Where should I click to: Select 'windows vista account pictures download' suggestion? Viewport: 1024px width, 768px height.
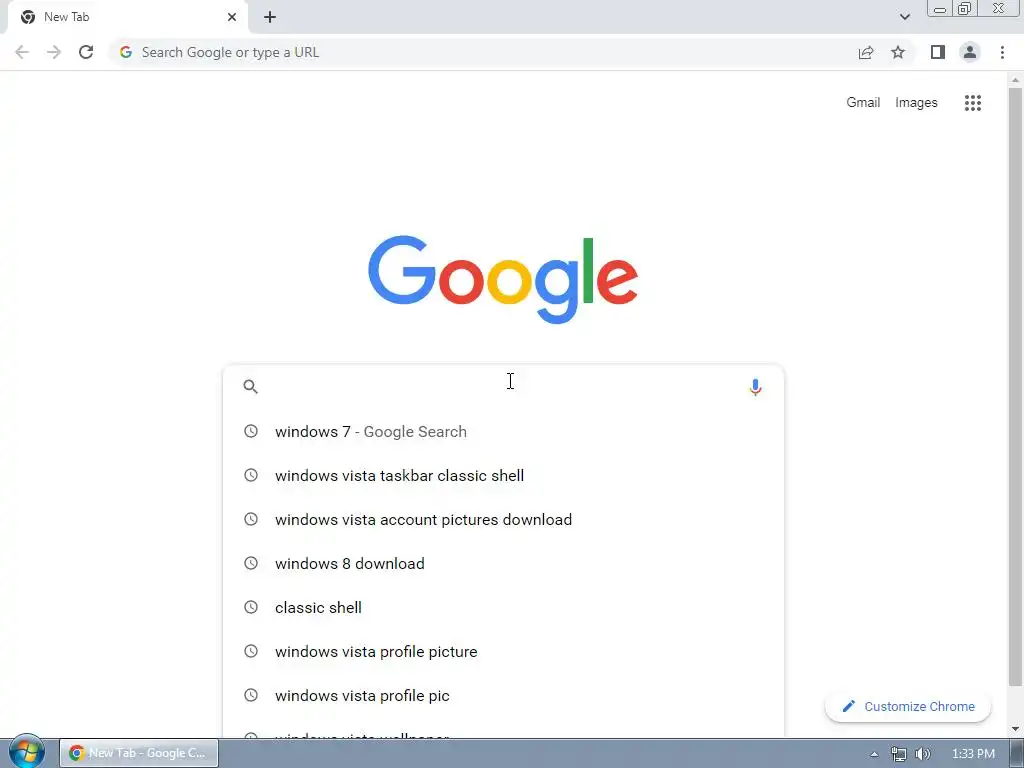pos(503,520)
